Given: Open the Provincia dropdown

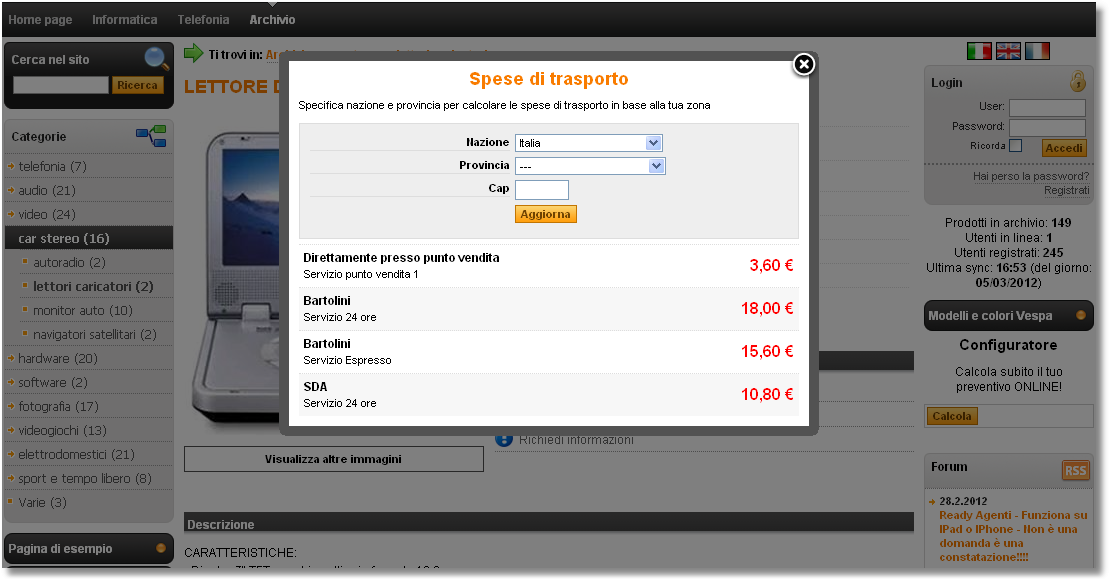Looking at the screenshot, I should [x=590, y=166].
